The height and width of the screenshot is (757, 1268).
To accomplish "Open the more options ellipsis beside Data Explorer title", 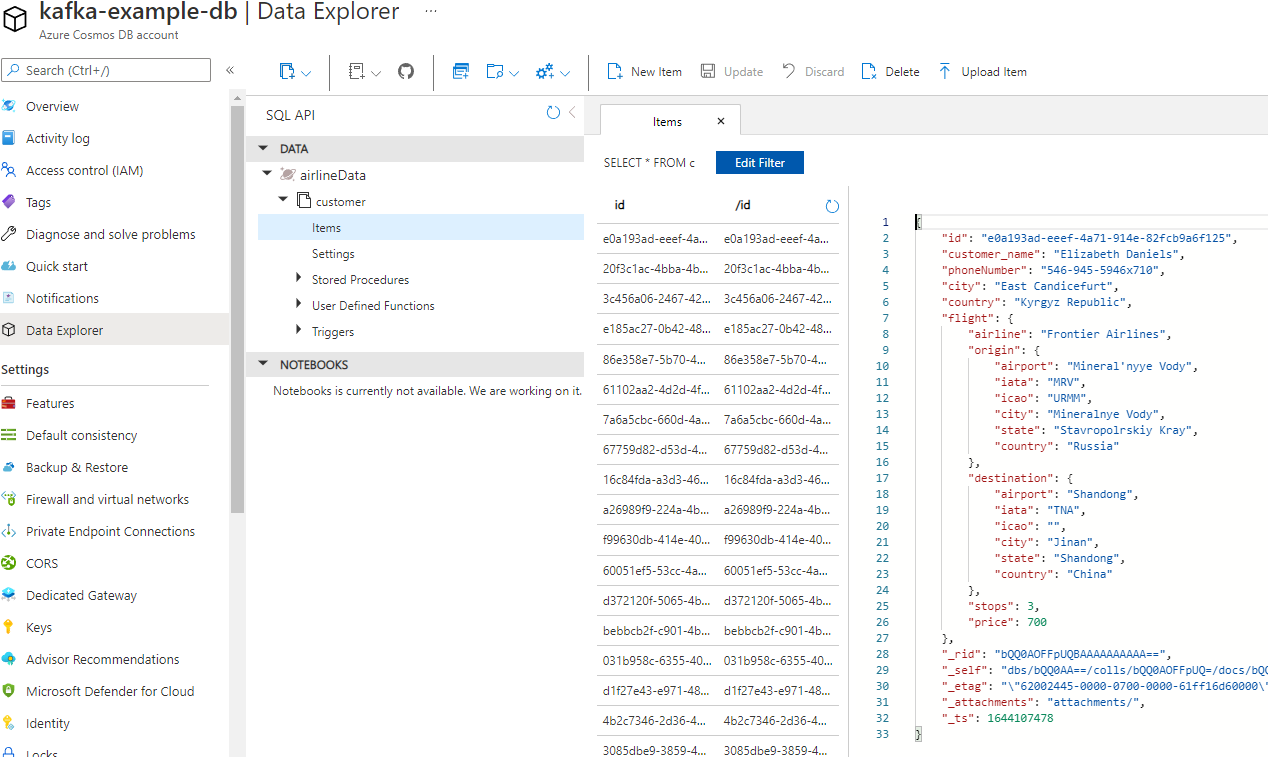I will [x=431, y=11].
